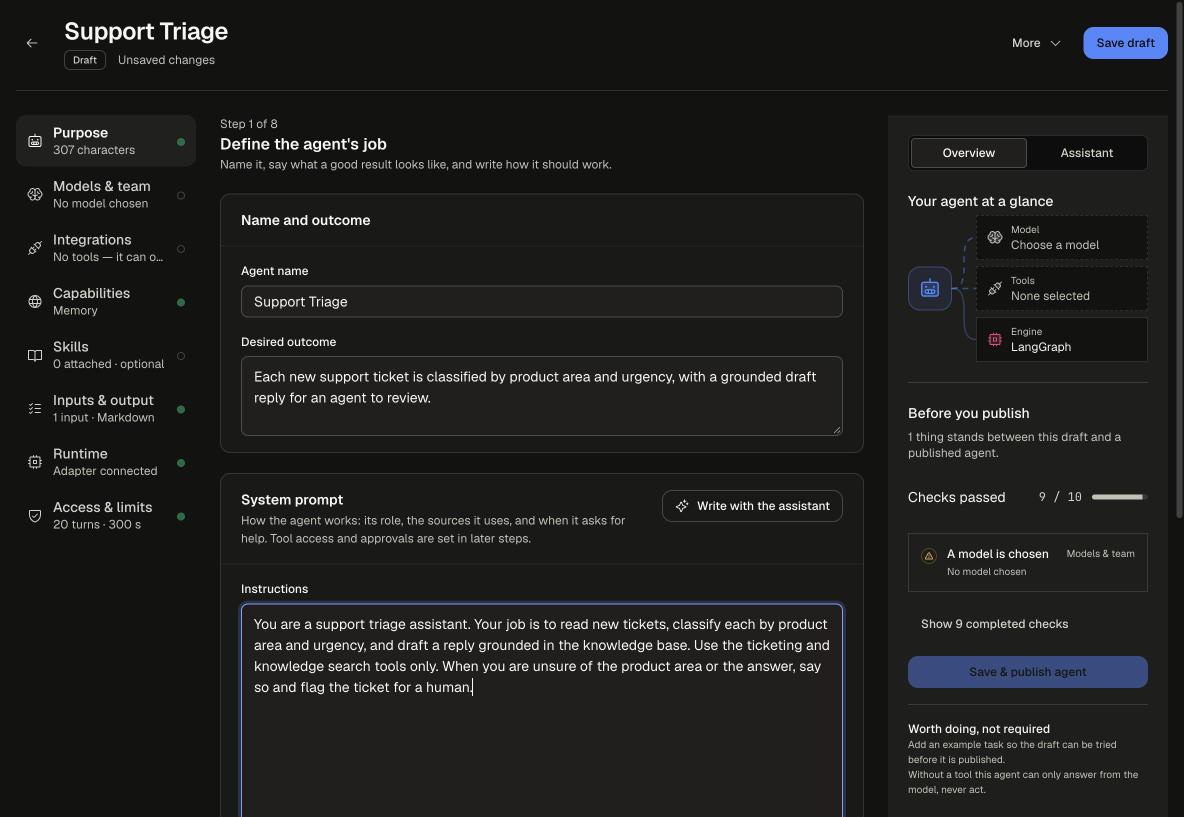Switch to the Assistant tab
This screenshot has width=1184, height=817.
(x=1087, y=153)
